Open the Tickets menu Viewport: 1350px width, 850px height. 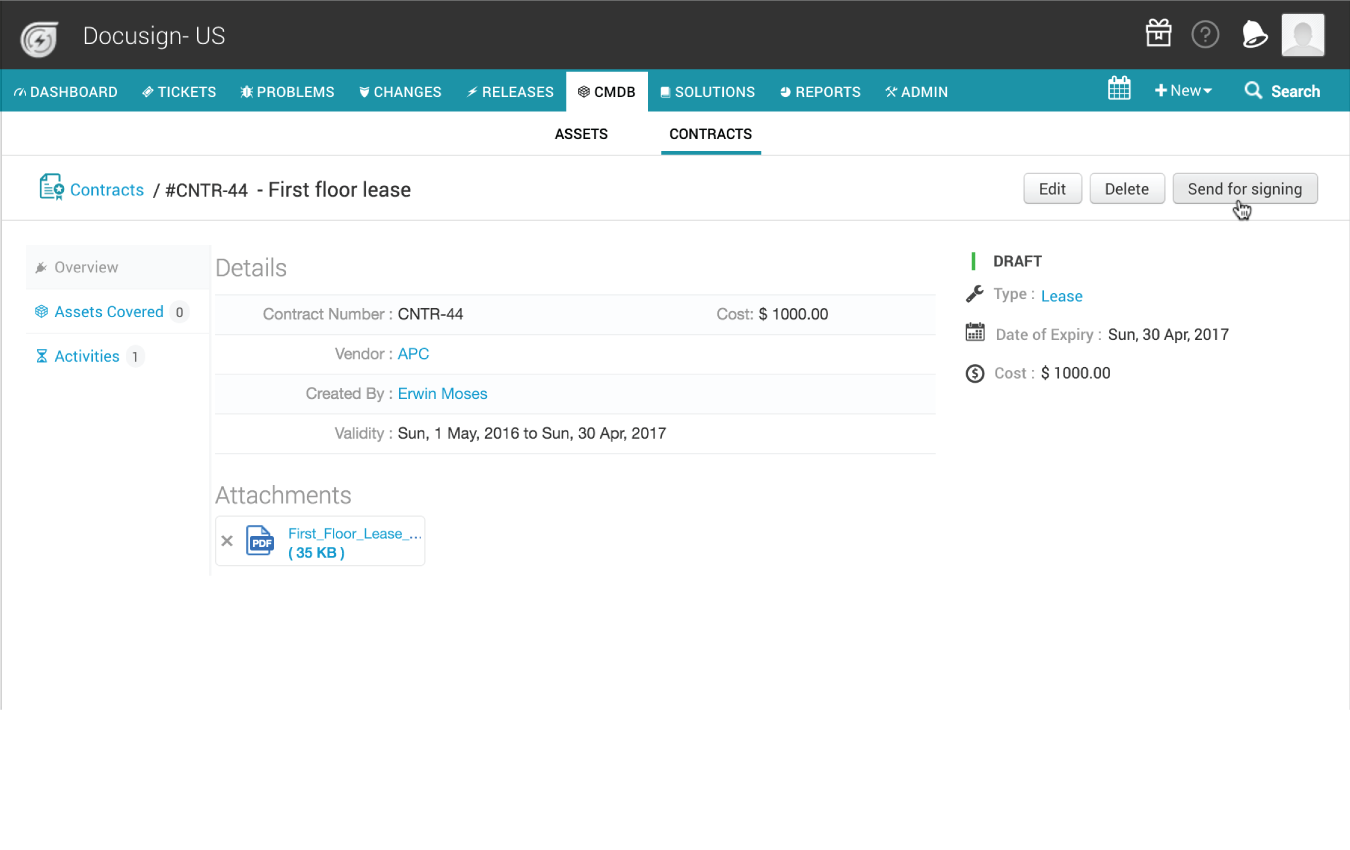pyautogui.click(x=179, y=92)
